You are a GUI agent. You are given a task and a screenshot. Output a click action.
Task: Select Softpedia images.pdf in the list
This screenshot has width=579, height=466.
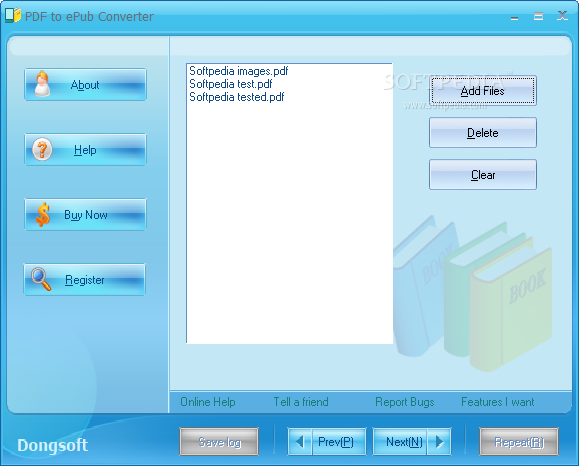(x=239, y=71)
